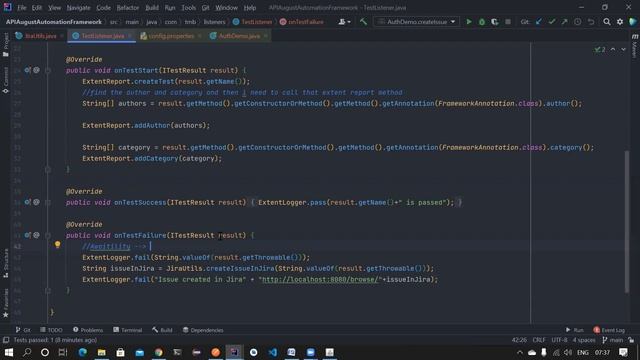Viewport: 640px width, 360px height.
Task: Open File Explorer from taskbar
Action: (x=102, y=352)
